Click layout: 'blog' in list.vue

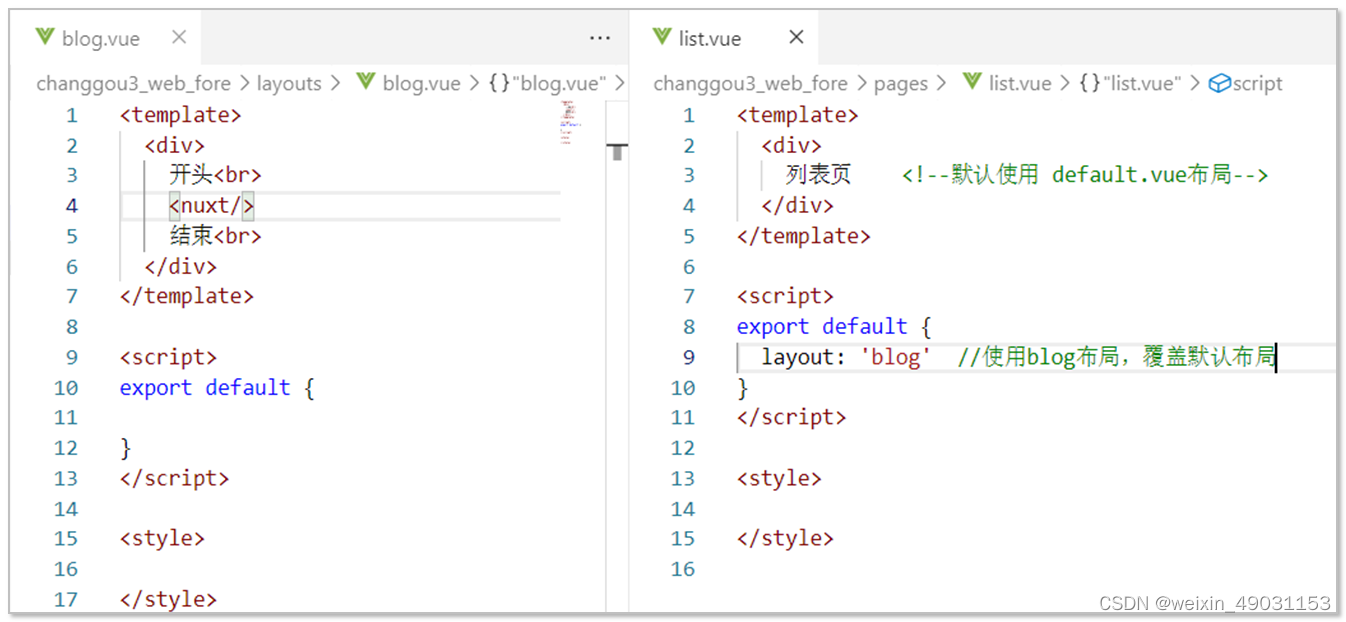click(x=846, y=357)
